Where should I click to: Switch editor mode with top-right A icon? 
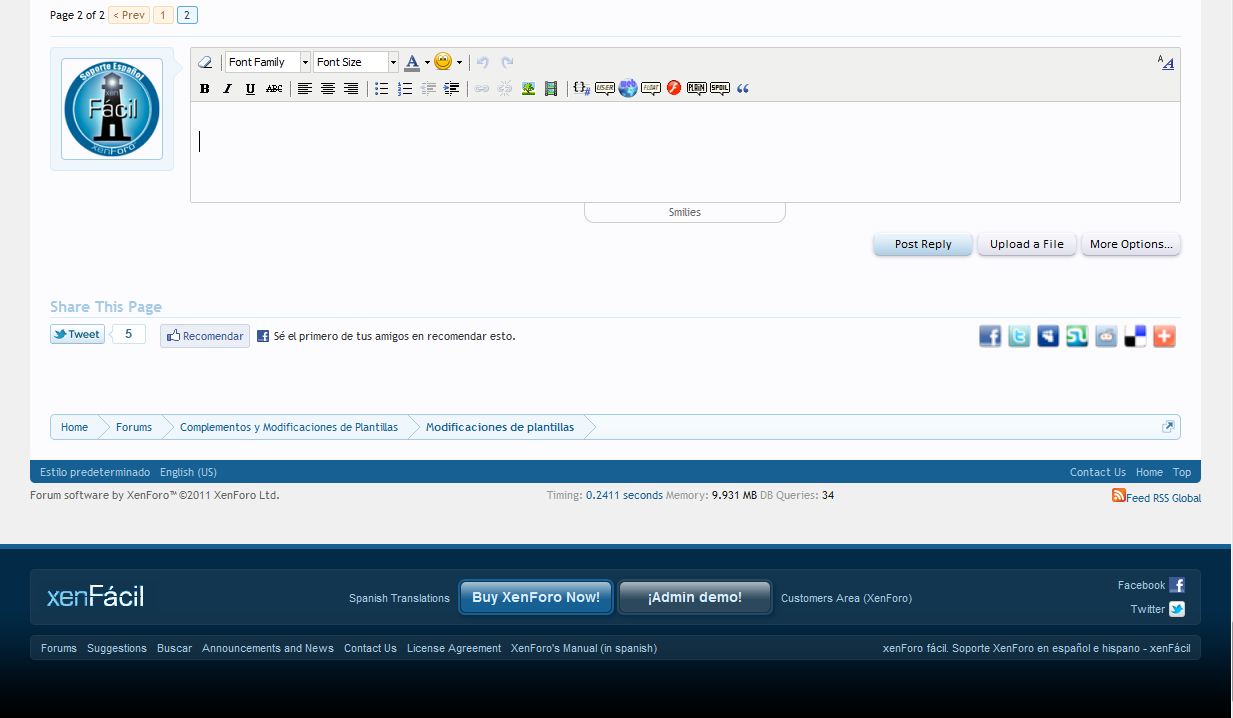click(x=1166, y=62)
